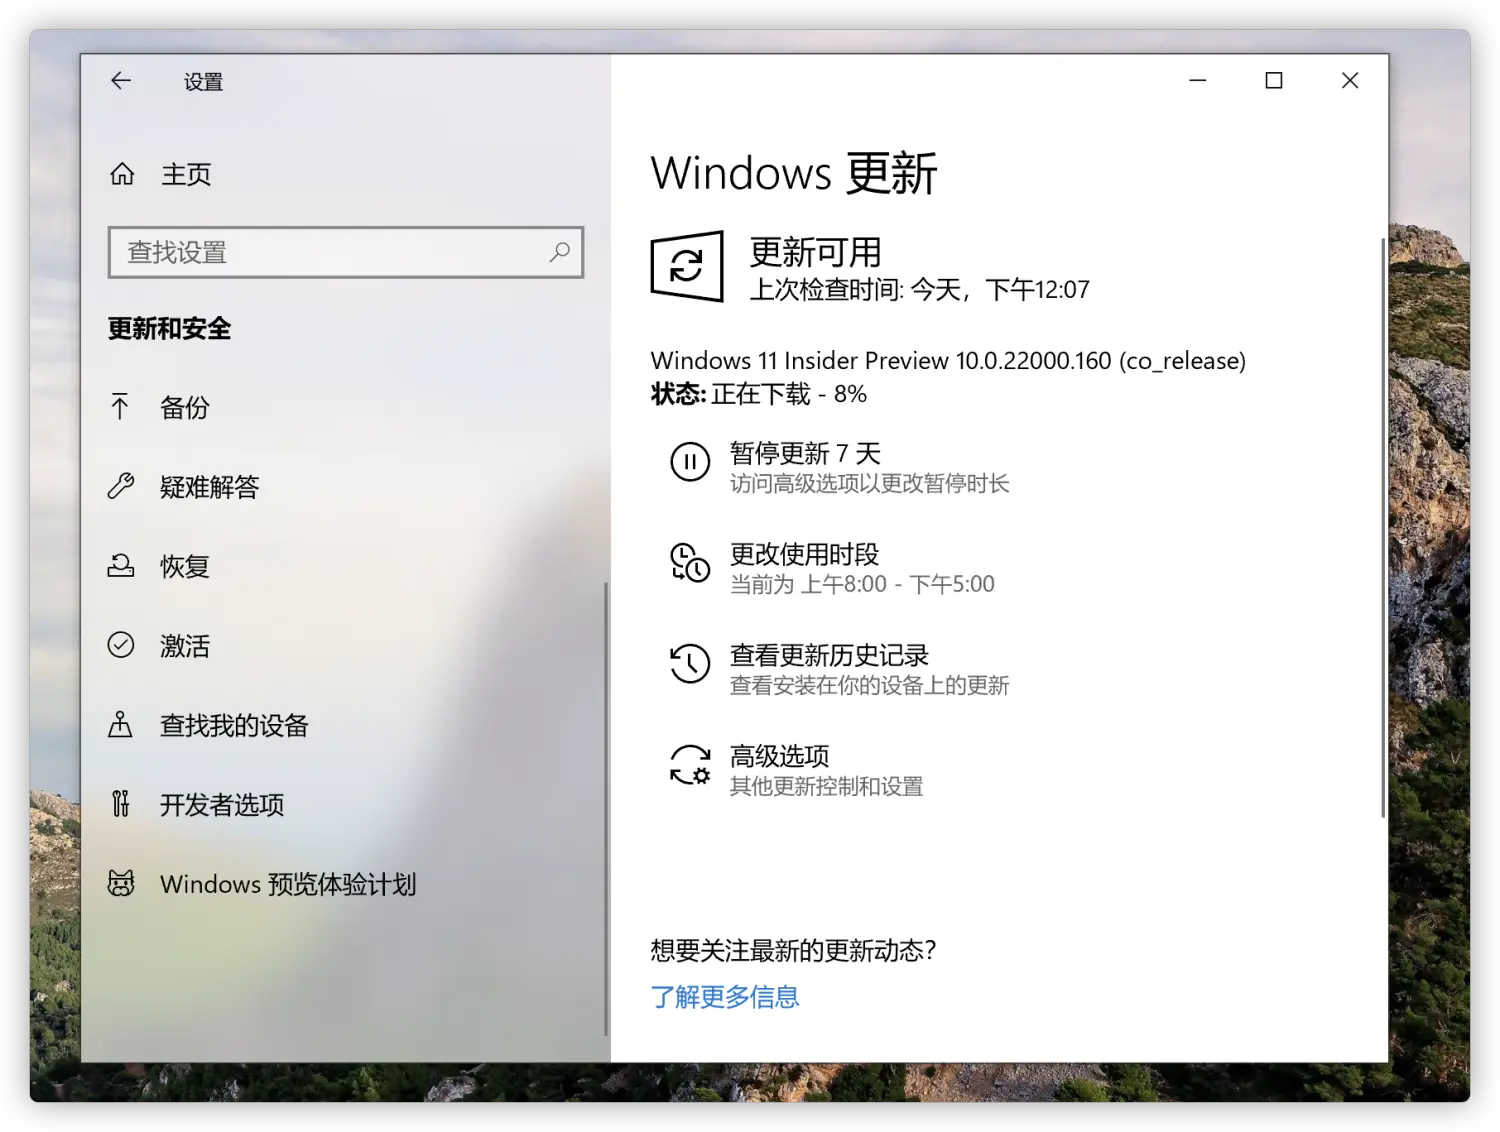Click the 更新和安全 section heading

[x=170, y=328]
